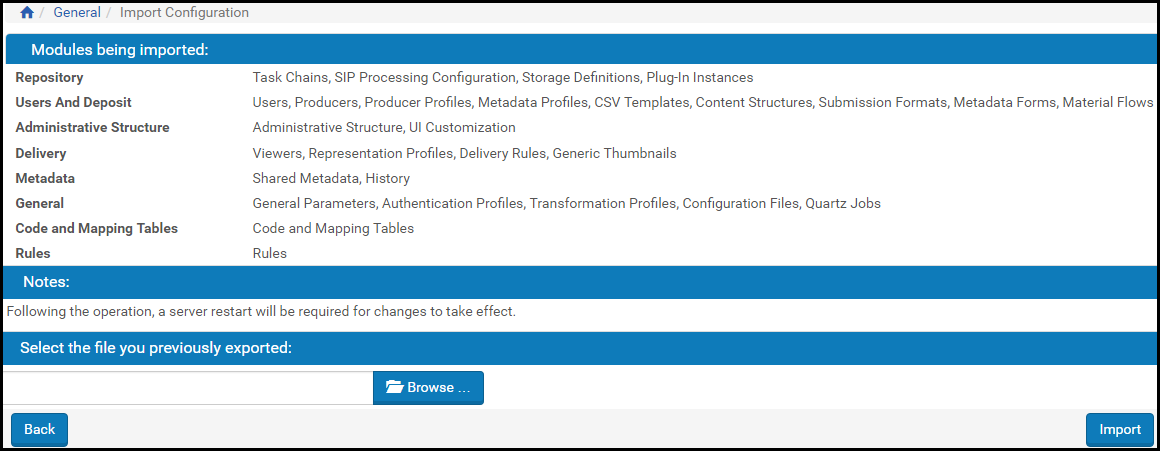
Task: Click the home icon in breadcrumb
Action: coord(27,13)
